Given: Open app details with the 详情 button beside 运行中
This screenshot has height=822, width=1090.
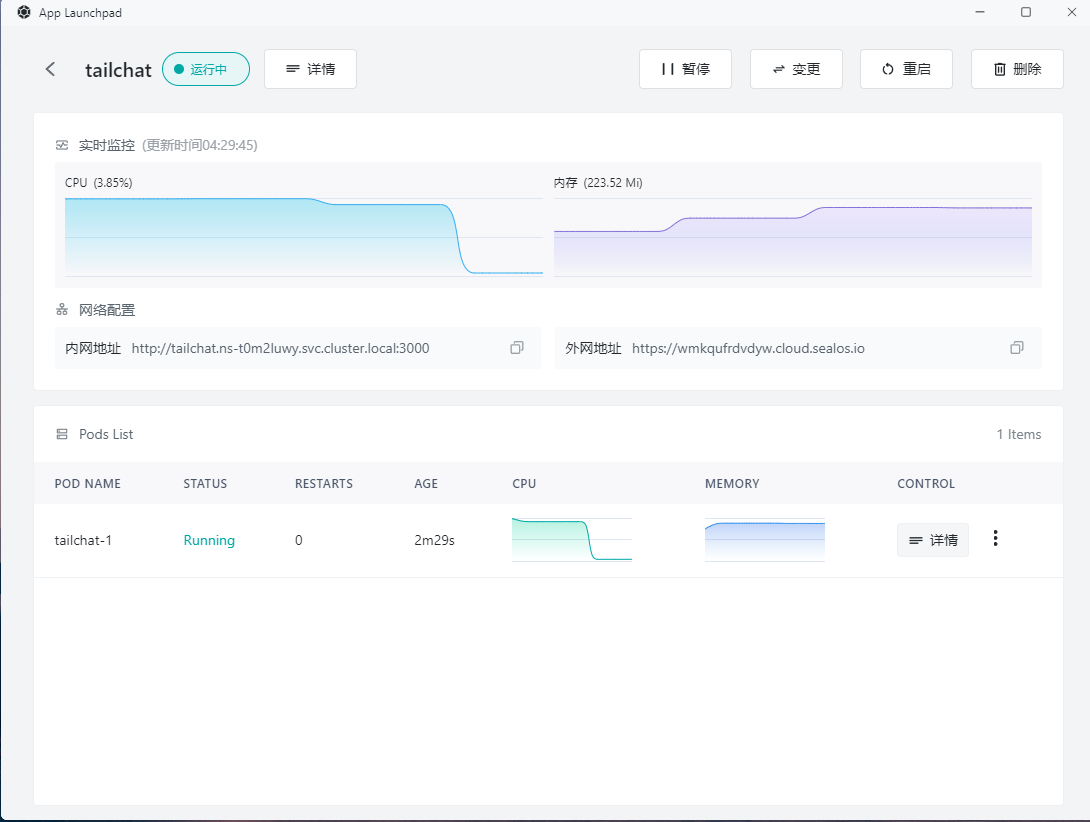Looking at the screenshot, I should [x=310, y=69].
